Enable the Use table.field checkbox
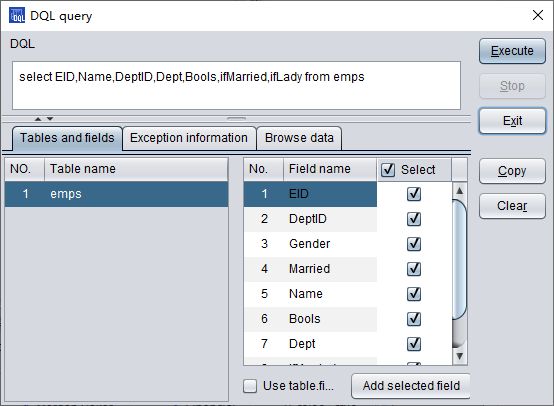This screenshot has height=406, width=554. pos(250,386)
